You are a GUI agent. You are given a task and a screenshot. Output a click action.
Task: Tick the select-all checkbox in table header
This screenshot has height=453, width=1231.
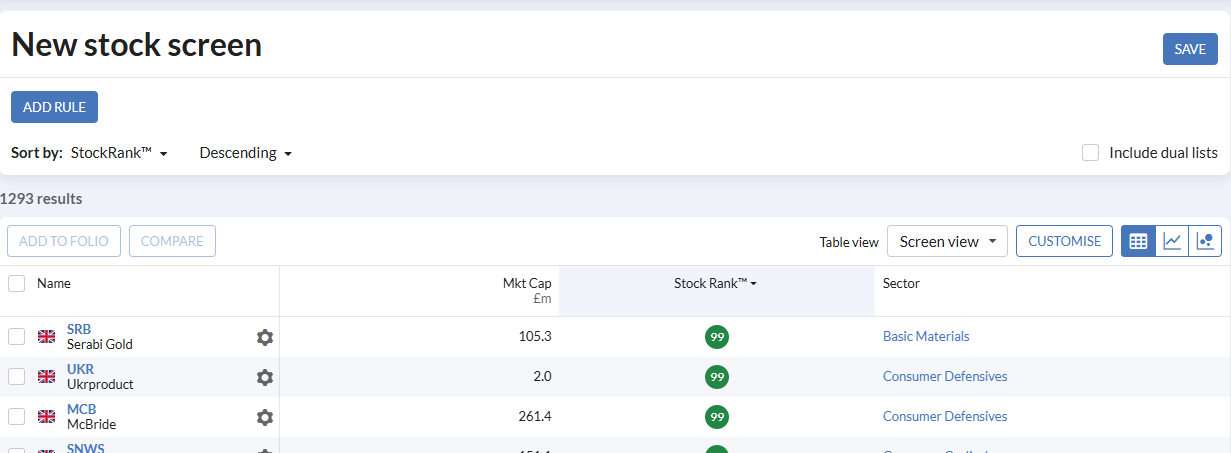coord(16,284)
